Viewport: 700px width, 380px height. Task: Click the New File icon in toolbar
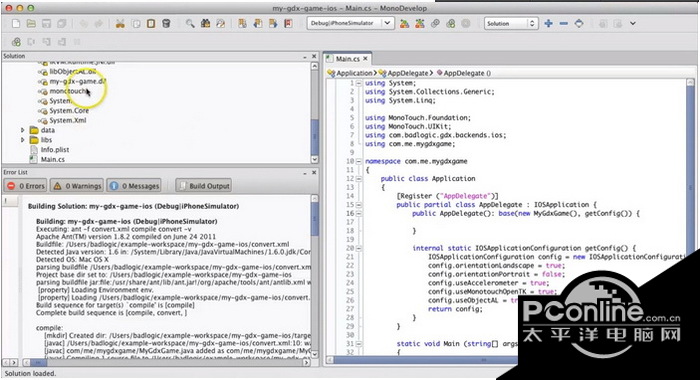point(16,24)
